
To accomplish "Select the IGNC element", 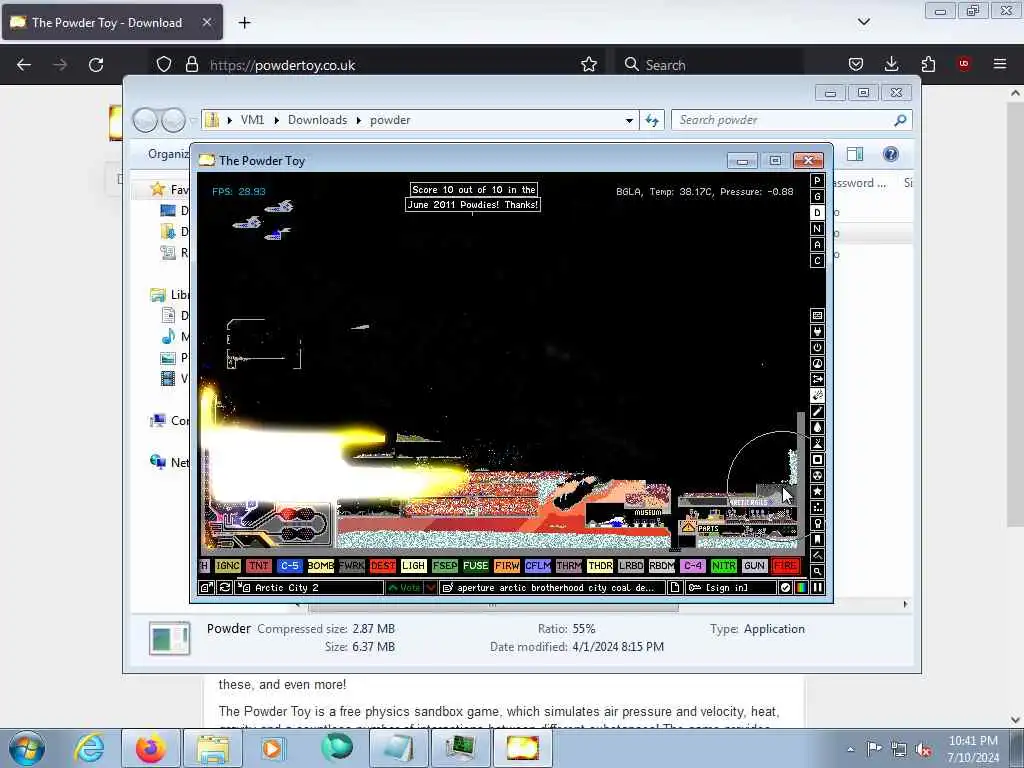I will coord(228,566).
